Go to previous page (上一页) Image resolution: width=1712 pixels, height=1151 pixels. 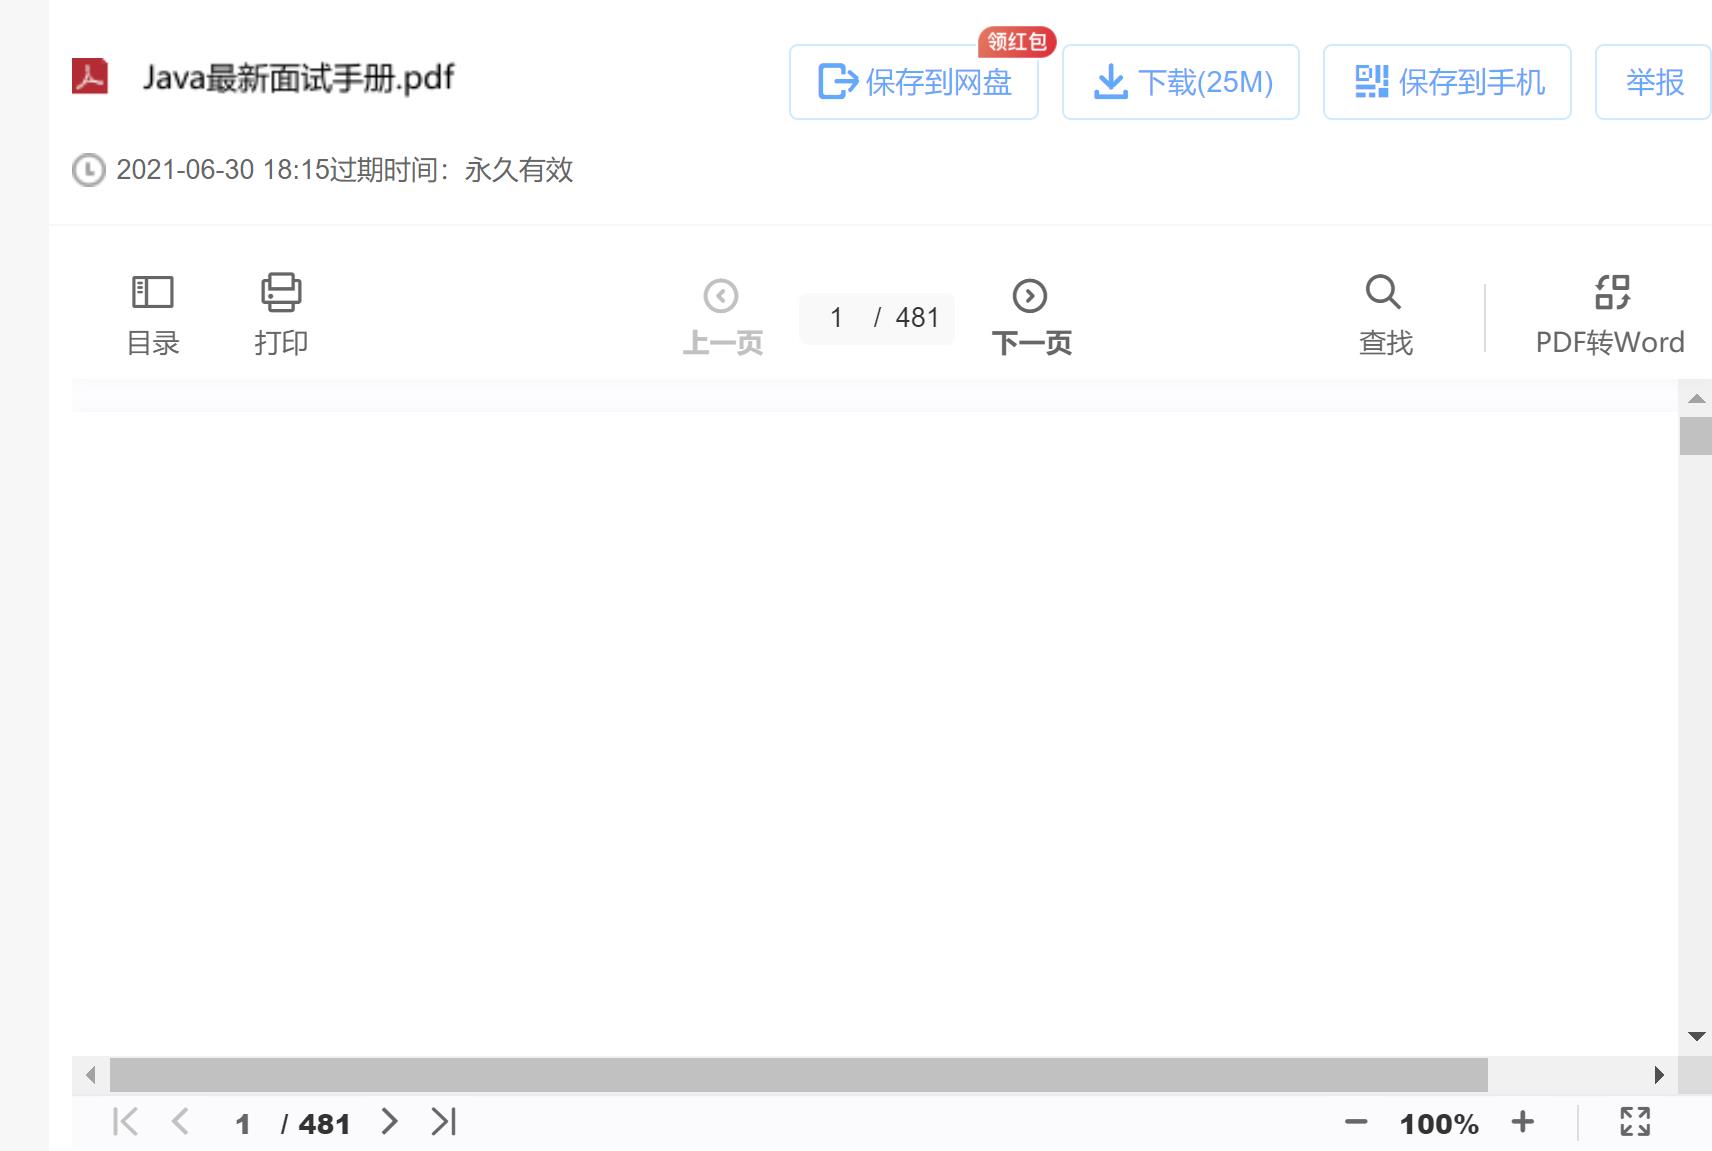tap(722, 318)
